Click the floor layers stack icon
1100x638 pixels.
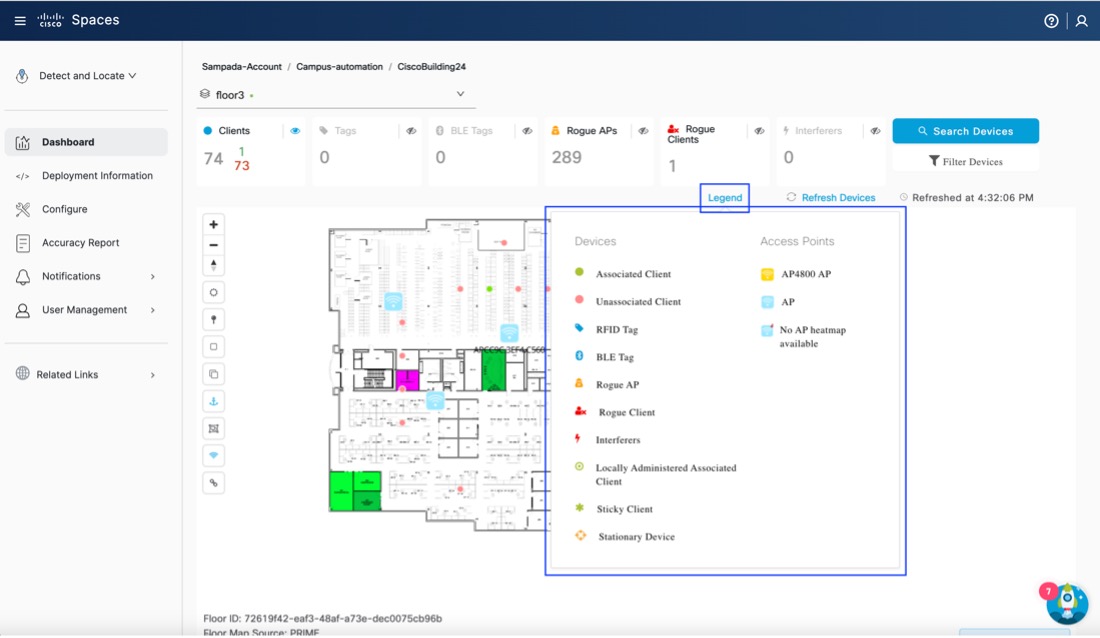[205, 94]
